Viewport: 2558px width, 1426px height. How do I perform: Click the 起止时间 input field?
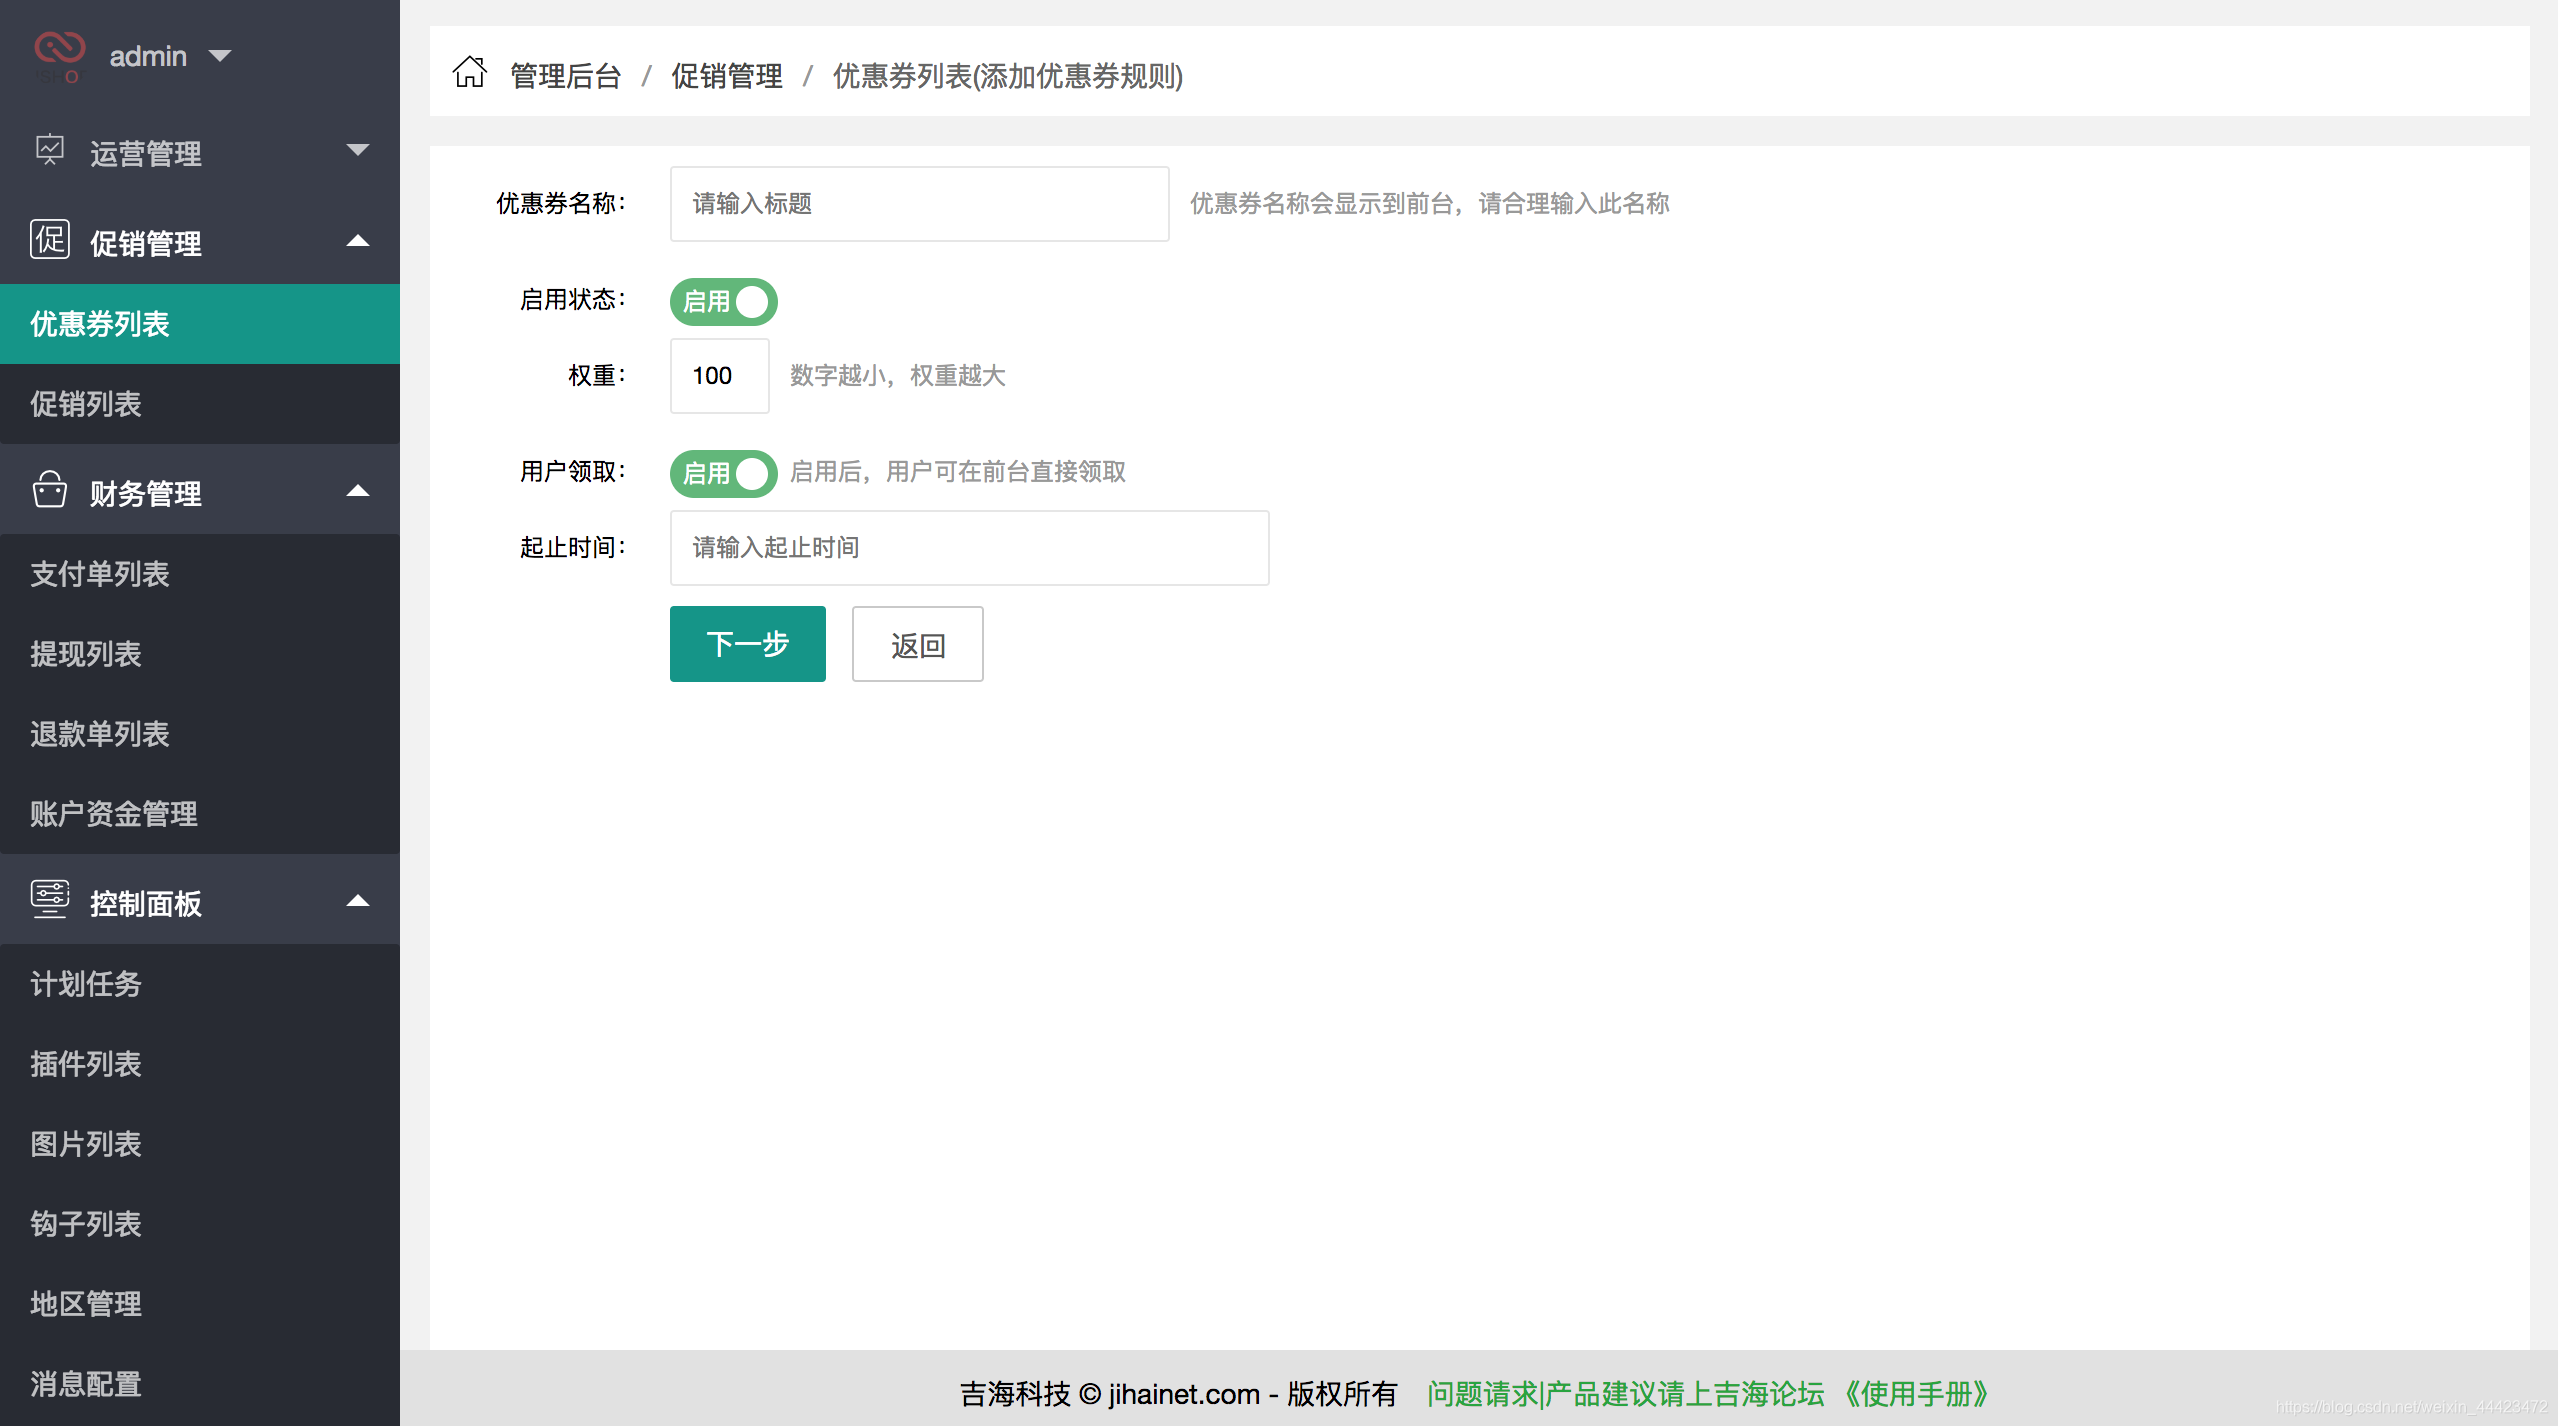tap(969, 547)
